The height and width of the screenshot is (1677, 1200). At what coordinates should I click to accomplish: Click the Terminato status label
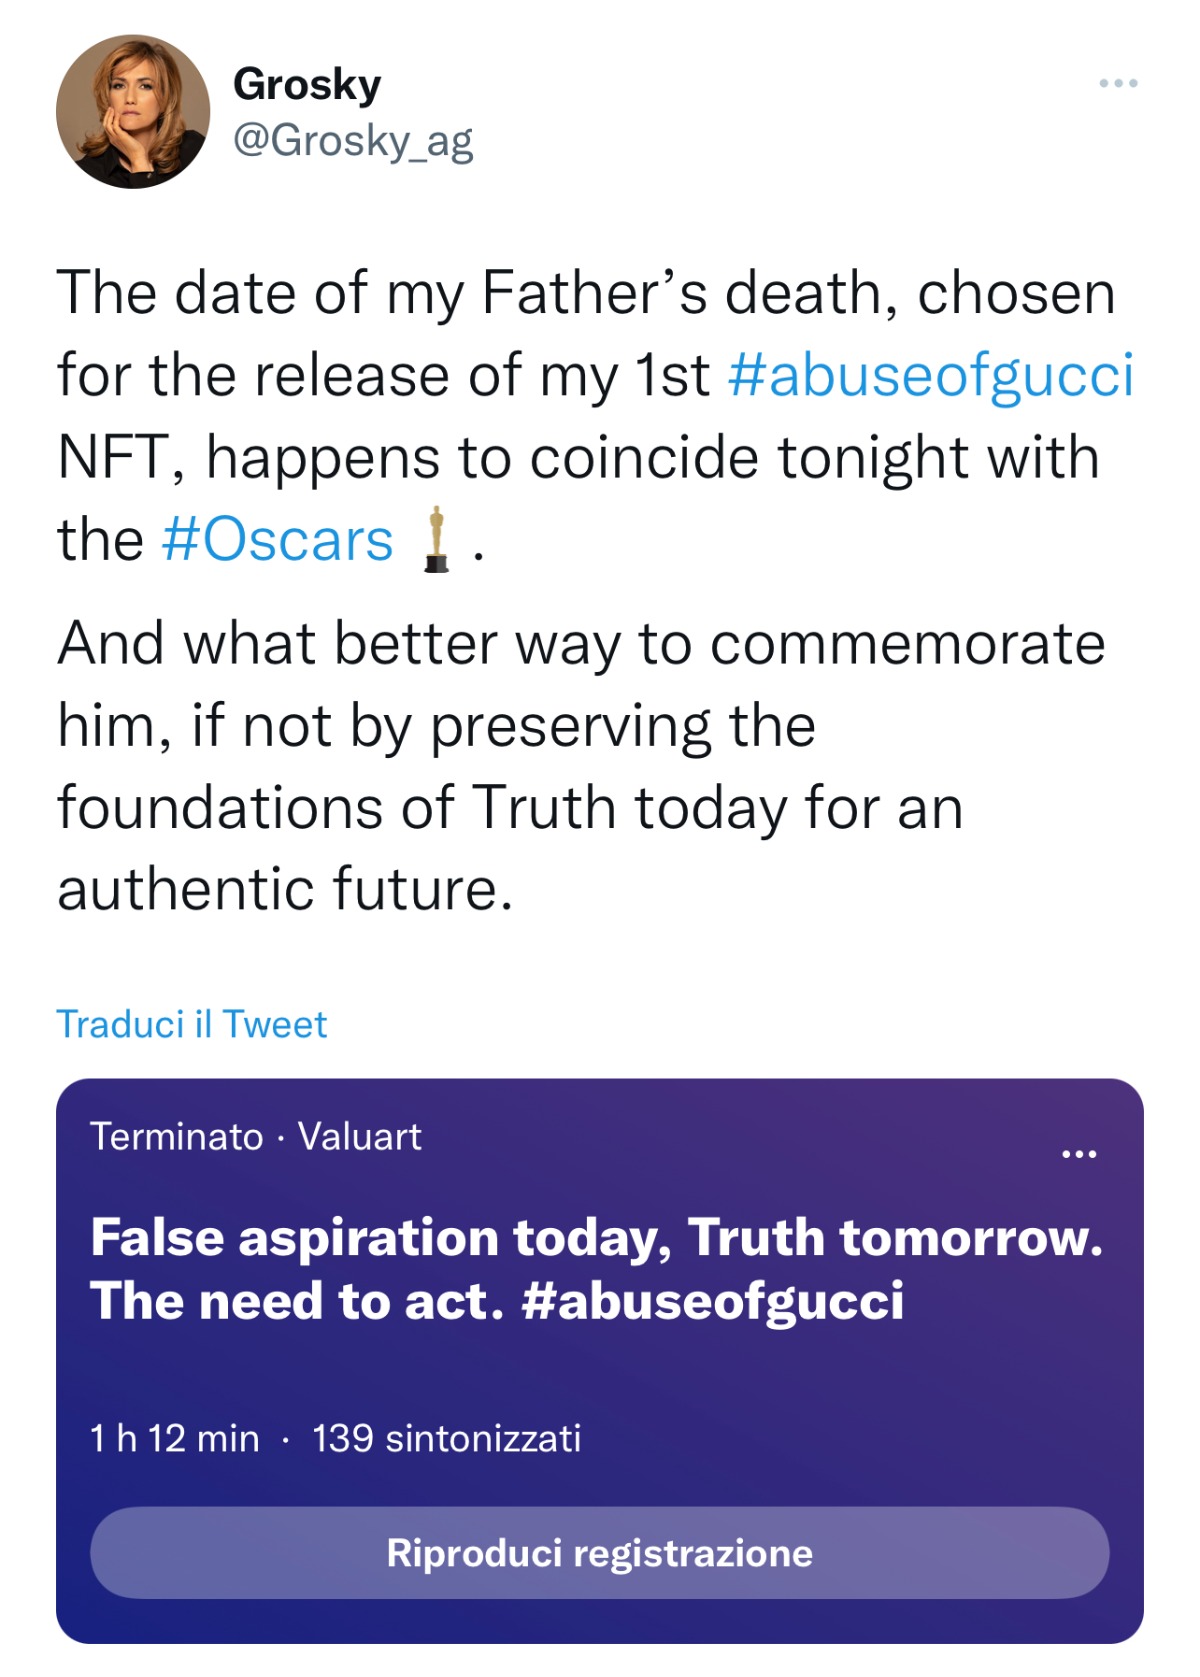(x=177, y=1137)
